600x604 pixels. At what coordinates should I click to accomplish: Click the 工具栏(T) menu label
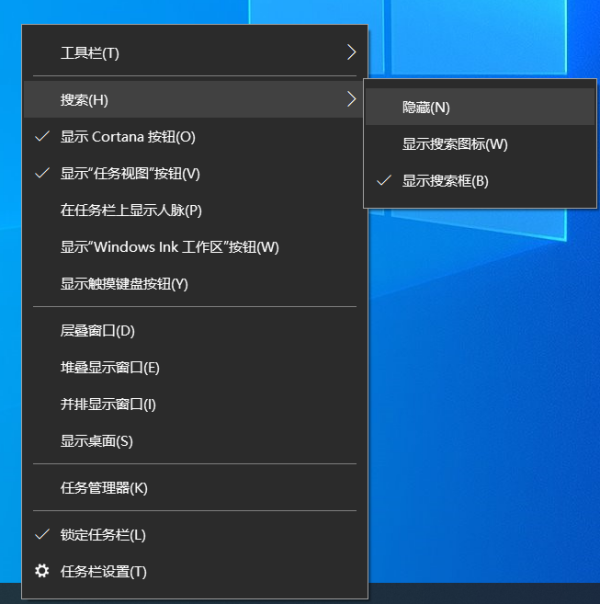pyautogui.click(x=90, y=53)
